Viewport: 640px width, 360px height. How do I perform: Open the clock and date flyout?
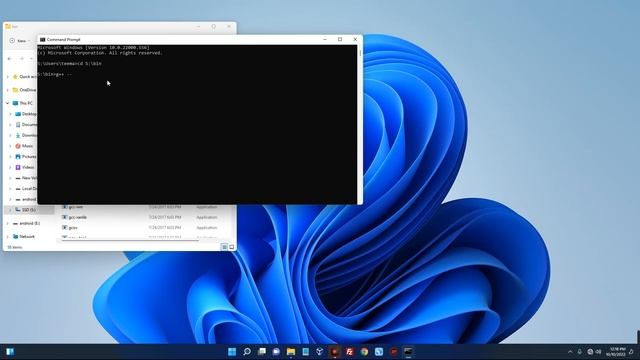616,351
